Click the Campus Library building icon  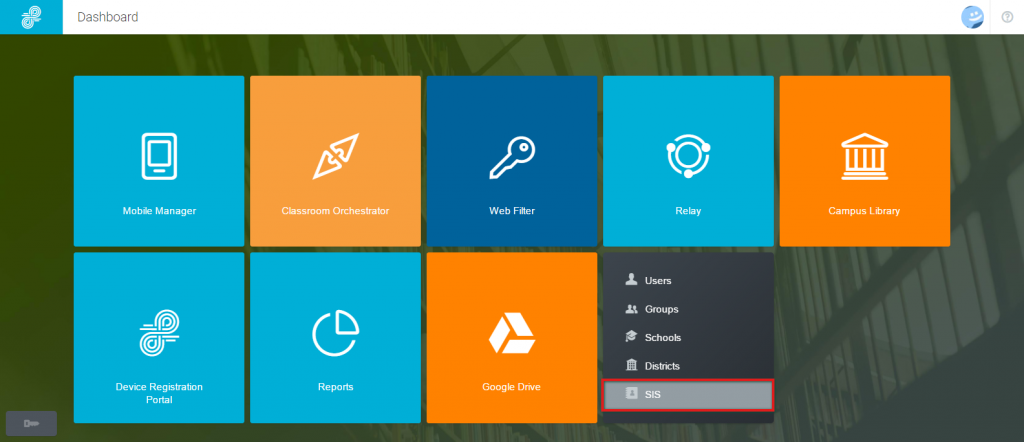864,157
